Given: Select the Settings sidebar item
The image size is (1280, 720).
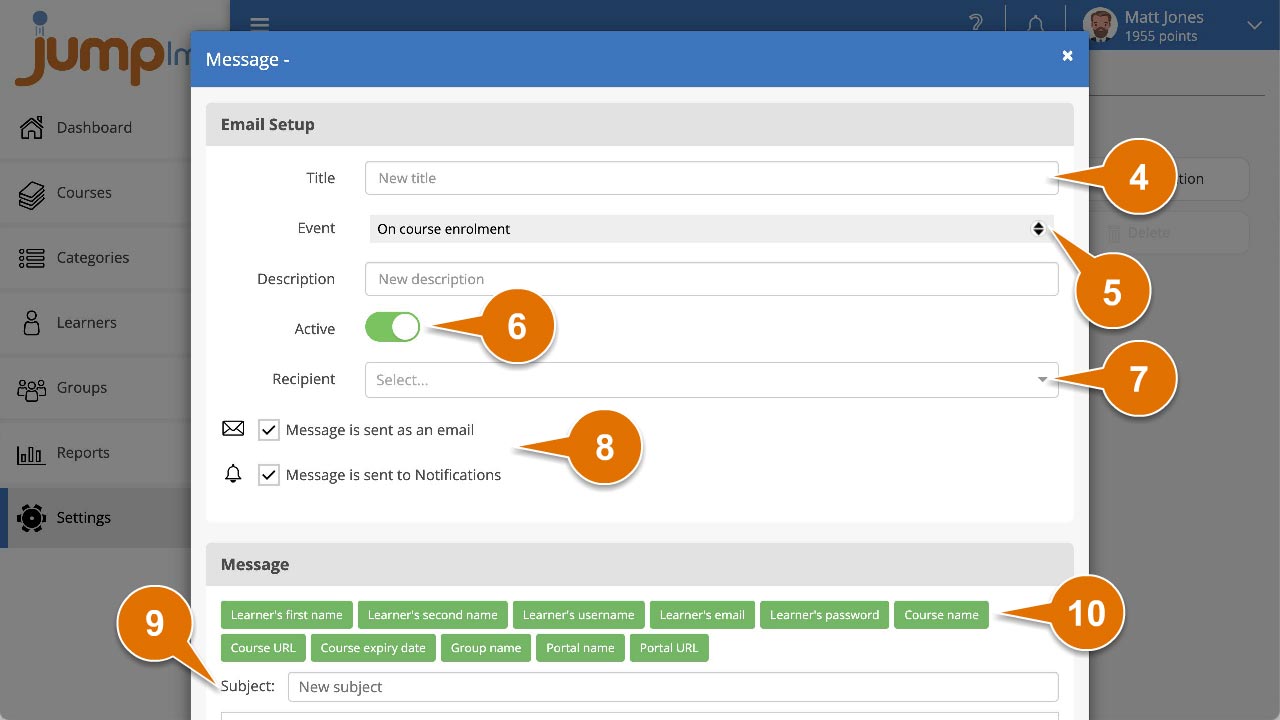Looking at the screenshot, I should 95,518.
